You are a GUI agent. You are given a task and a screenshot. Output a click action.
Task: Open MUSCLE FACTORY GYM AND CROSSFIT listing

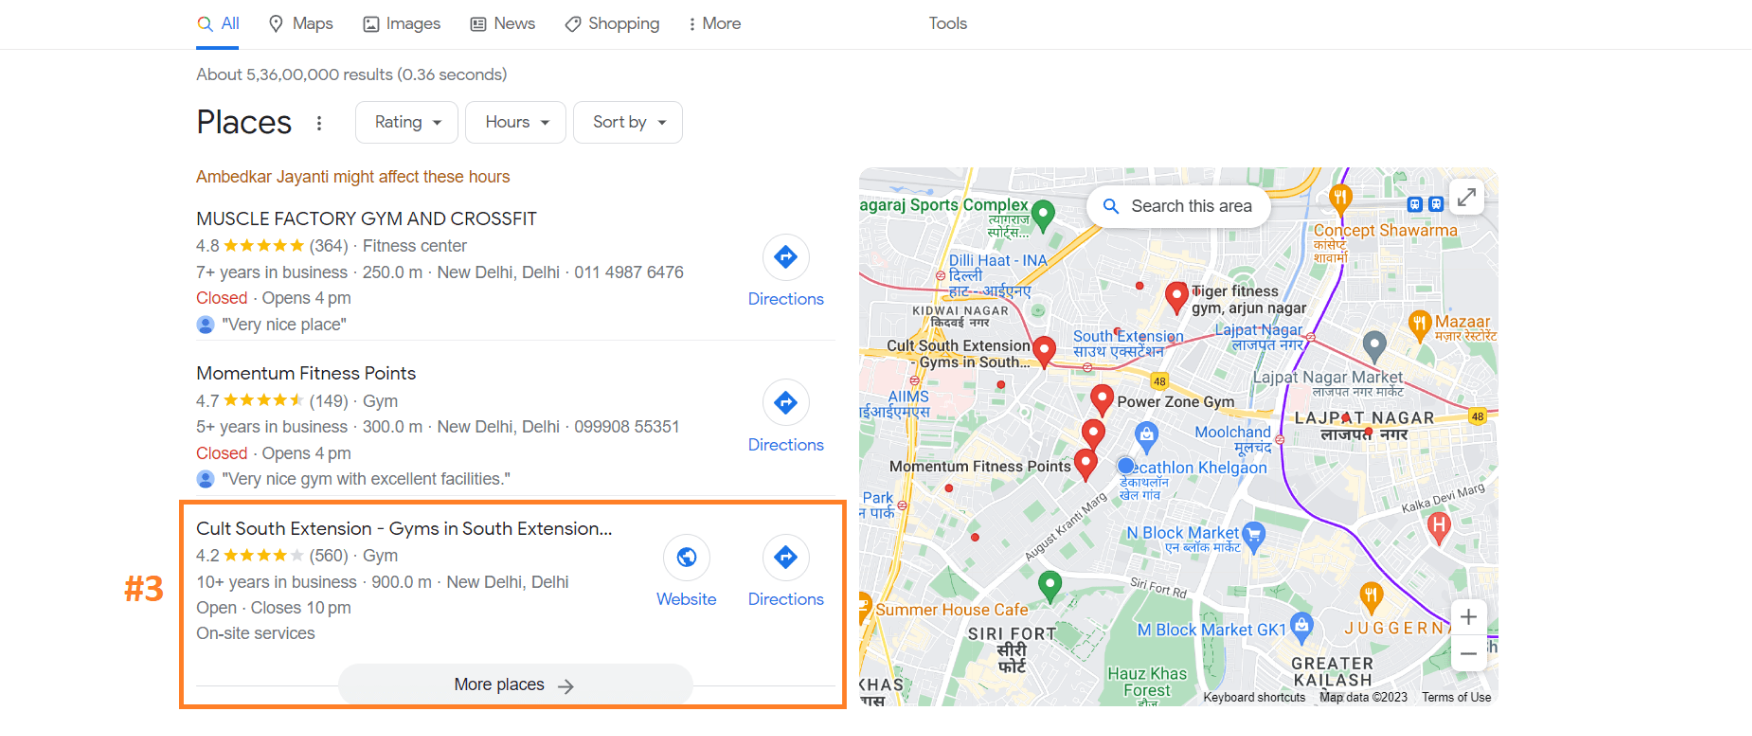pyautogui.click(x=366, y=218)
